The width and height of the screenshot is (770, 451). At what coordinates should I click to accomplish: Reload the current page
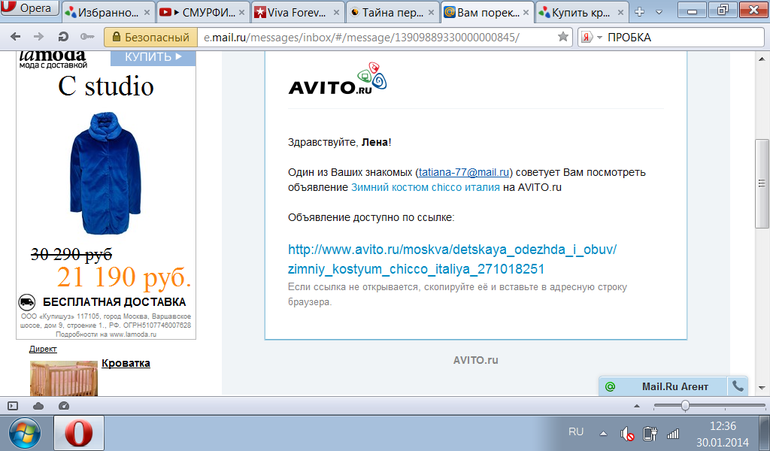[63, 37]
